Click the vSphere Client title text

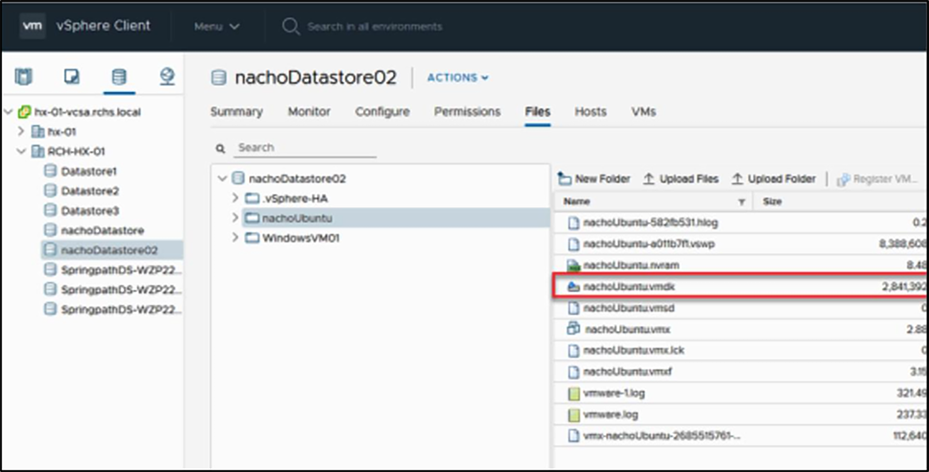103,26
